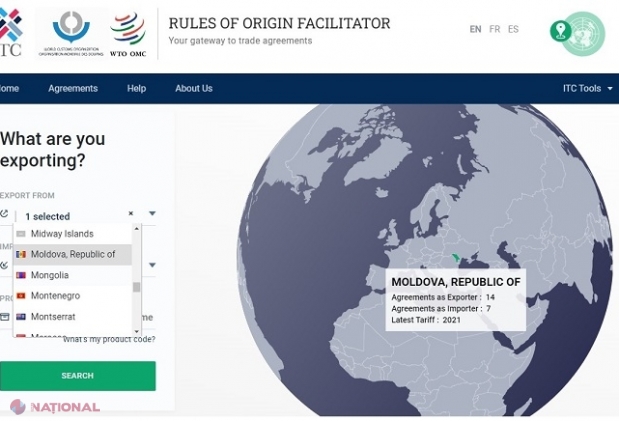
Task: Click the country list scrollbar thumb
Action: 137,287
